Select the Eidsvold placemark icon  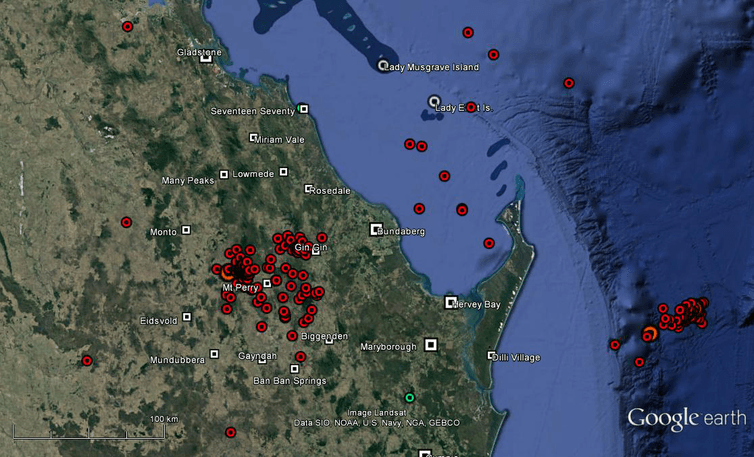pyautogui.click(x=187, y=319)
